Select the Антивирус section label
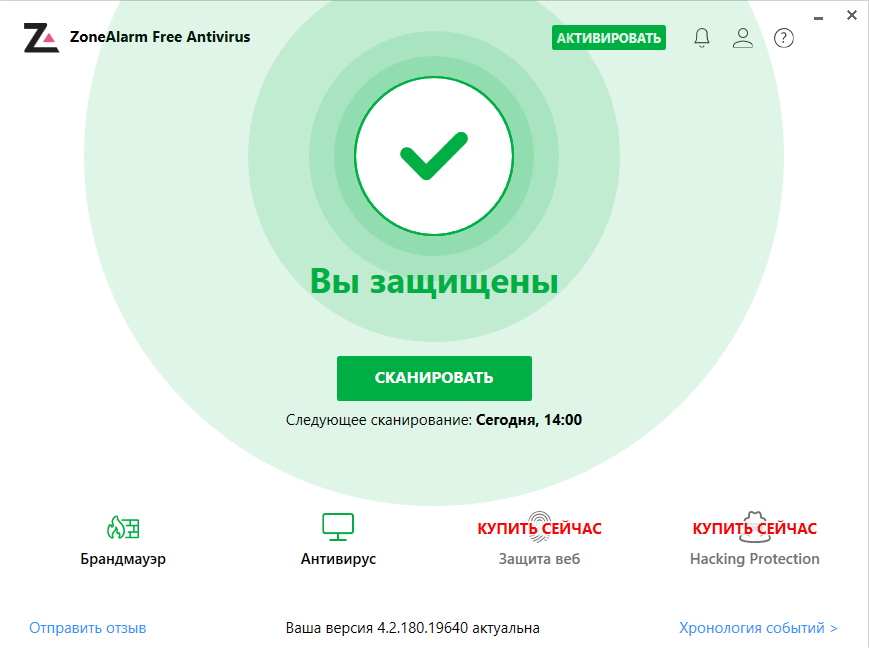The image size is (869, 648). 338,558
